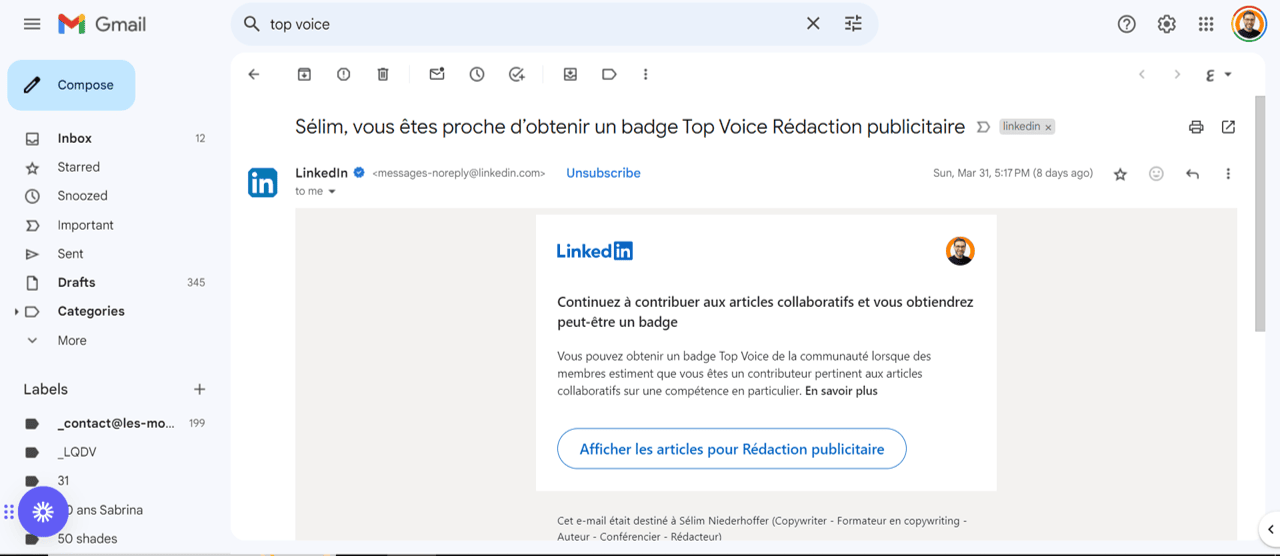Click the search magnifier icon
Screen dimensions: 1280x556
coord(252,24)
